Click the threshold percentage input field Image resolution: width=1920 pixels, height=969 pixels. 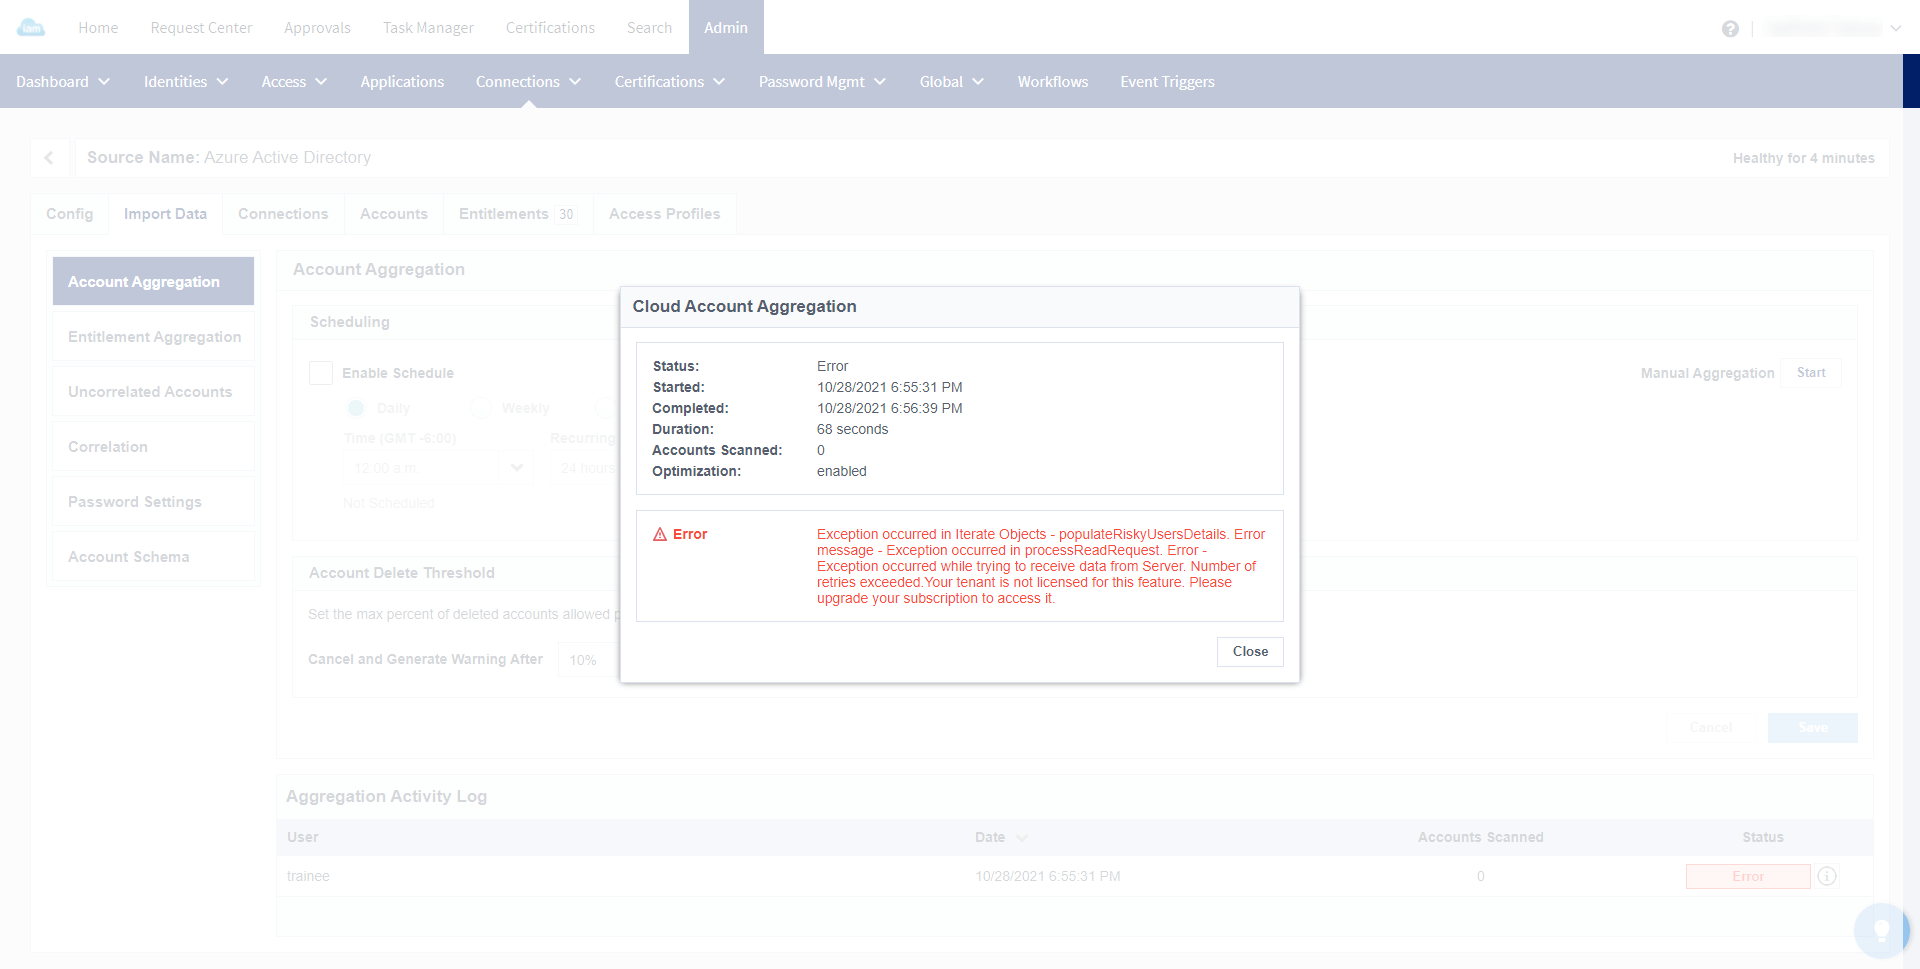(x=588, y=660)
